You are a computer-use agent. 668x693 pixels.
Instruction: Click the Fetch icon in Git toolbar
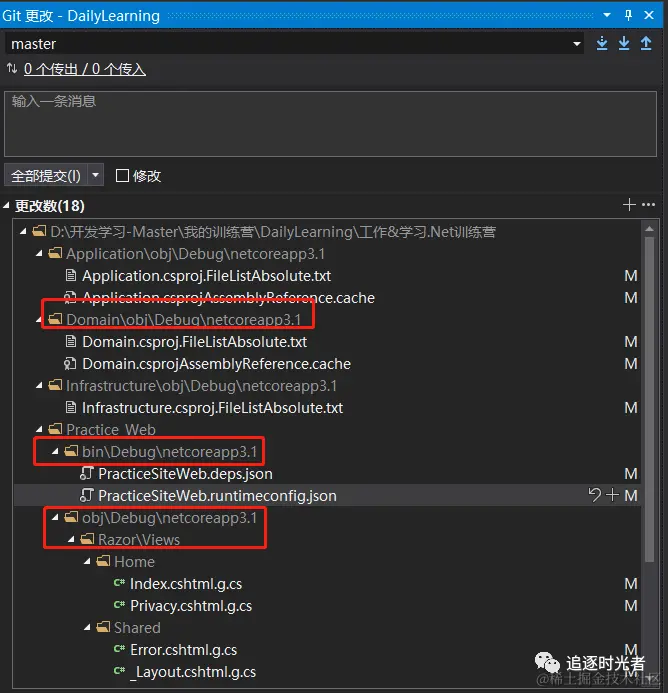pos(602,43)
